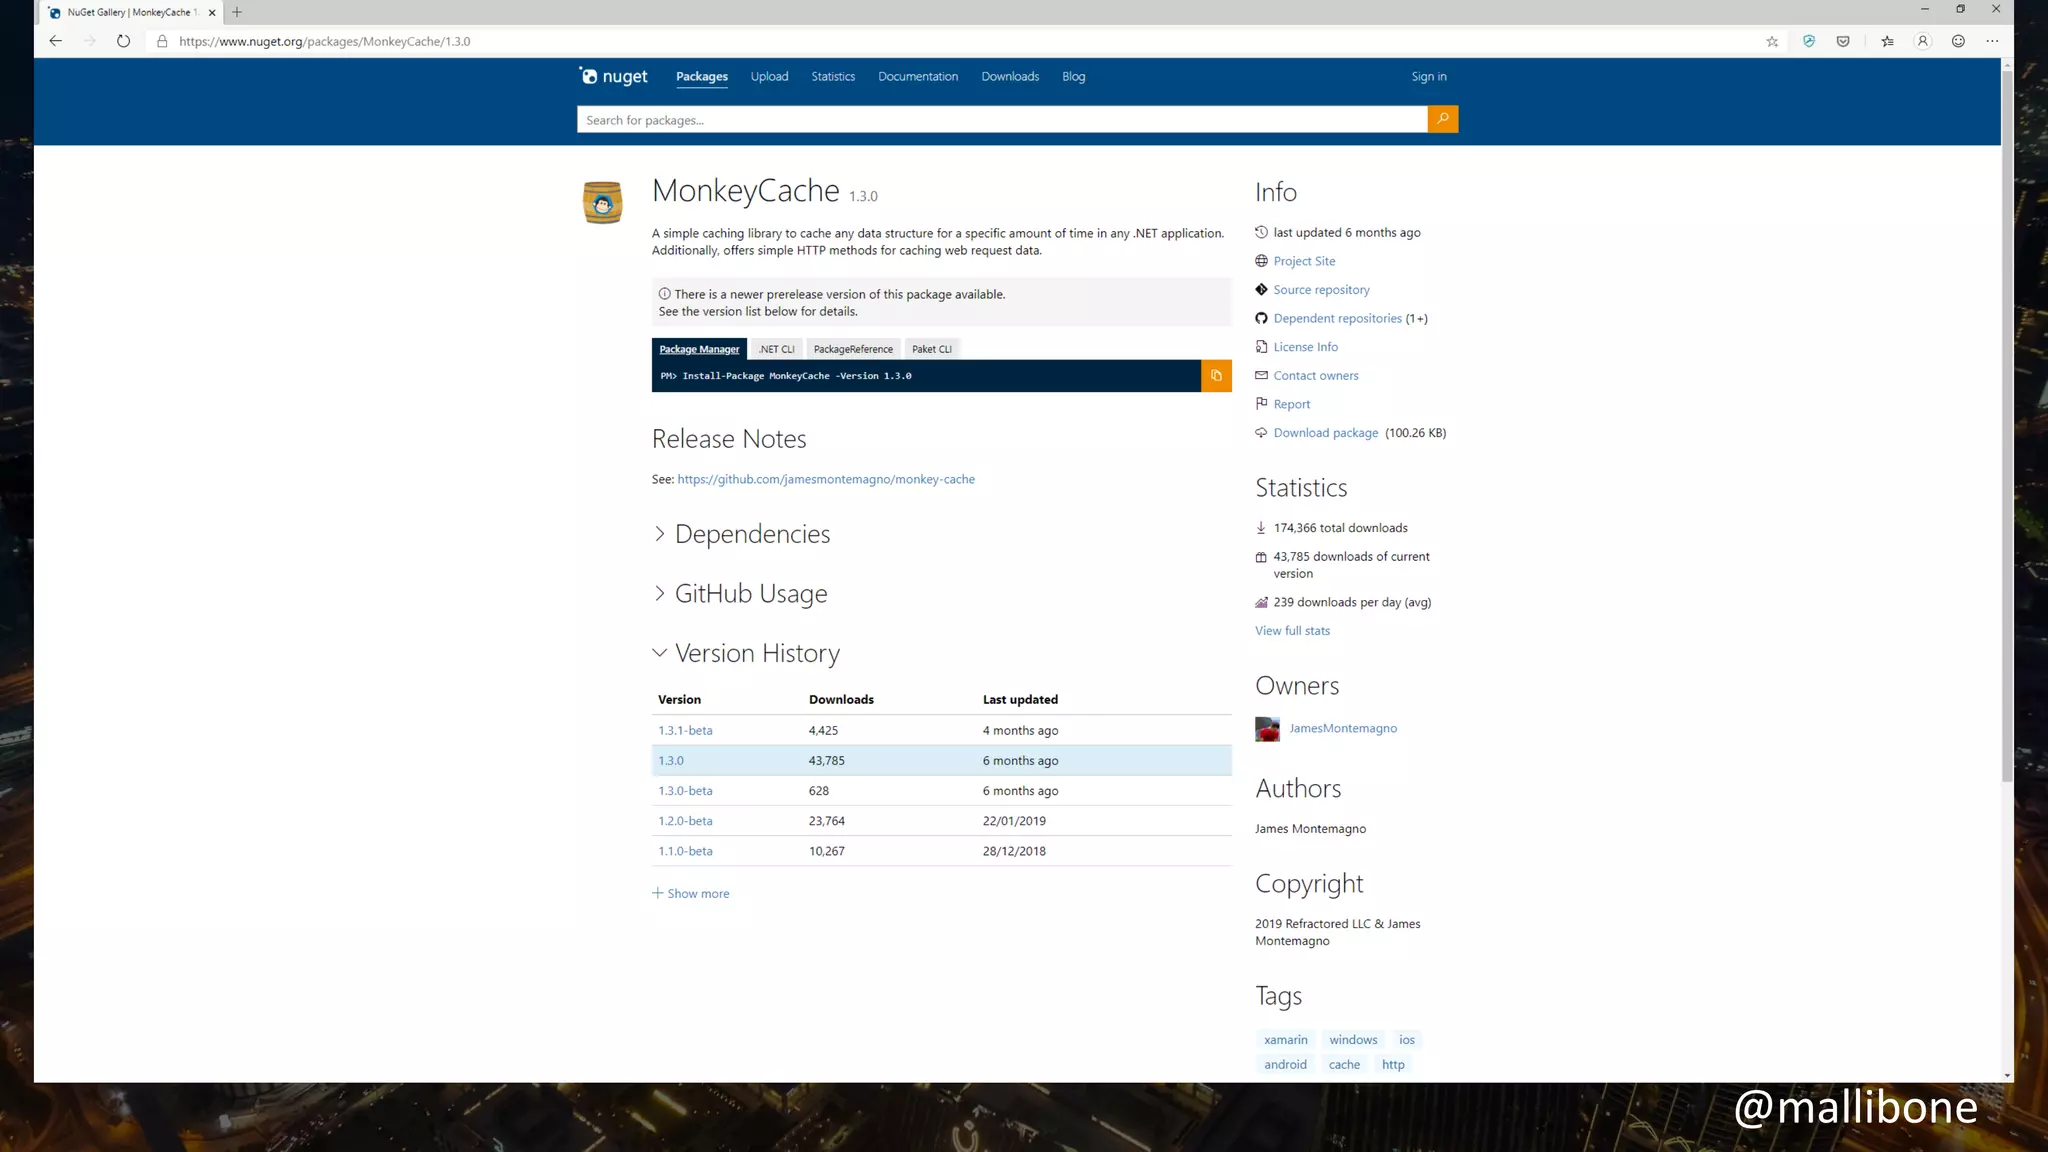
Task: Open the browser profile icon
Action: 1922,41
